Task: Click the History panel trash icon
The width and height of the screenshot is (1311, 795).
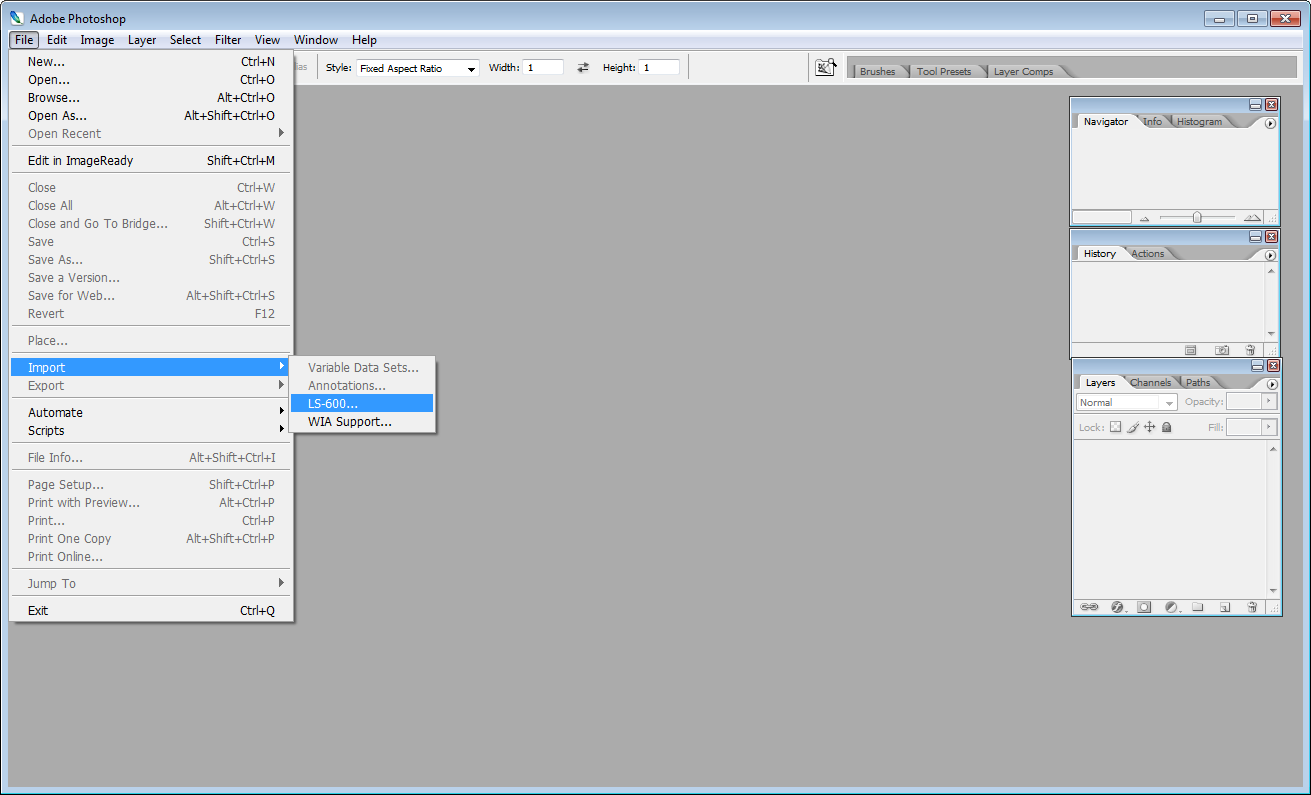Action: tap(1250, 350)
